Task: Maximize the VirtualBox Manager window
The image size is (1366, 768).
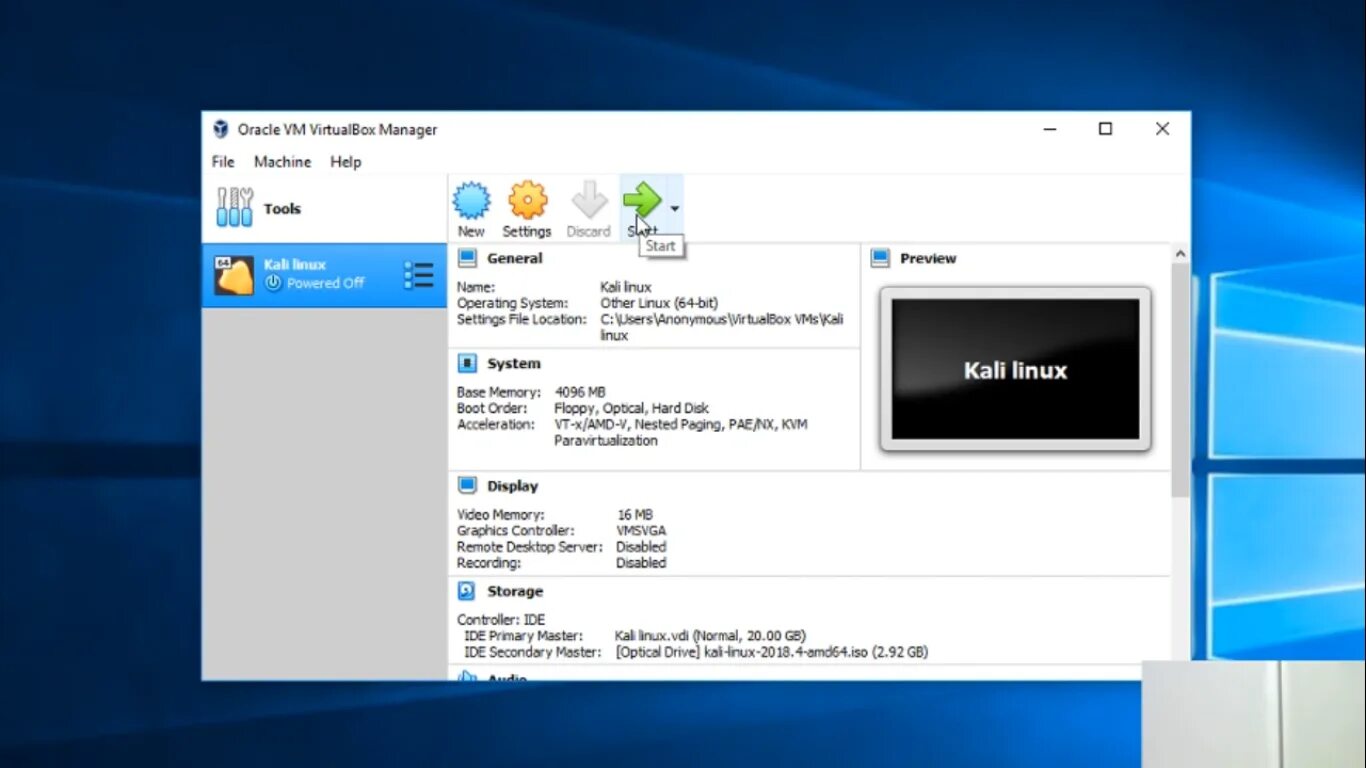Action: (x=1105, y=129)
